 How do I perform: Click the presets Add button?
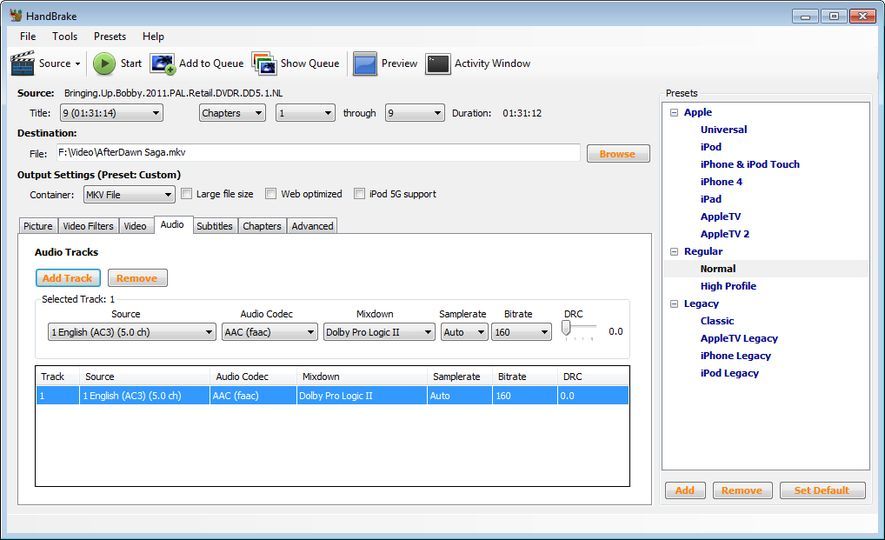(685, 490)
